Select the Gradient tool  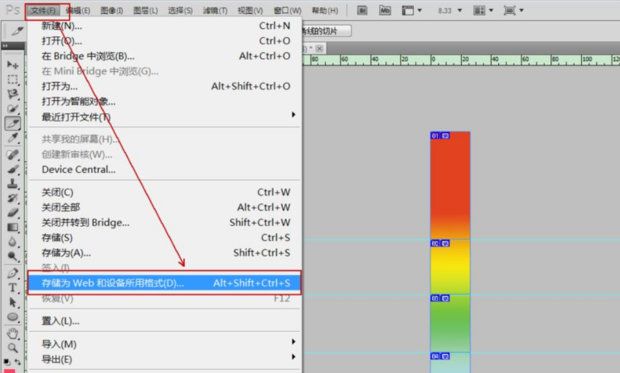[13, 227]
